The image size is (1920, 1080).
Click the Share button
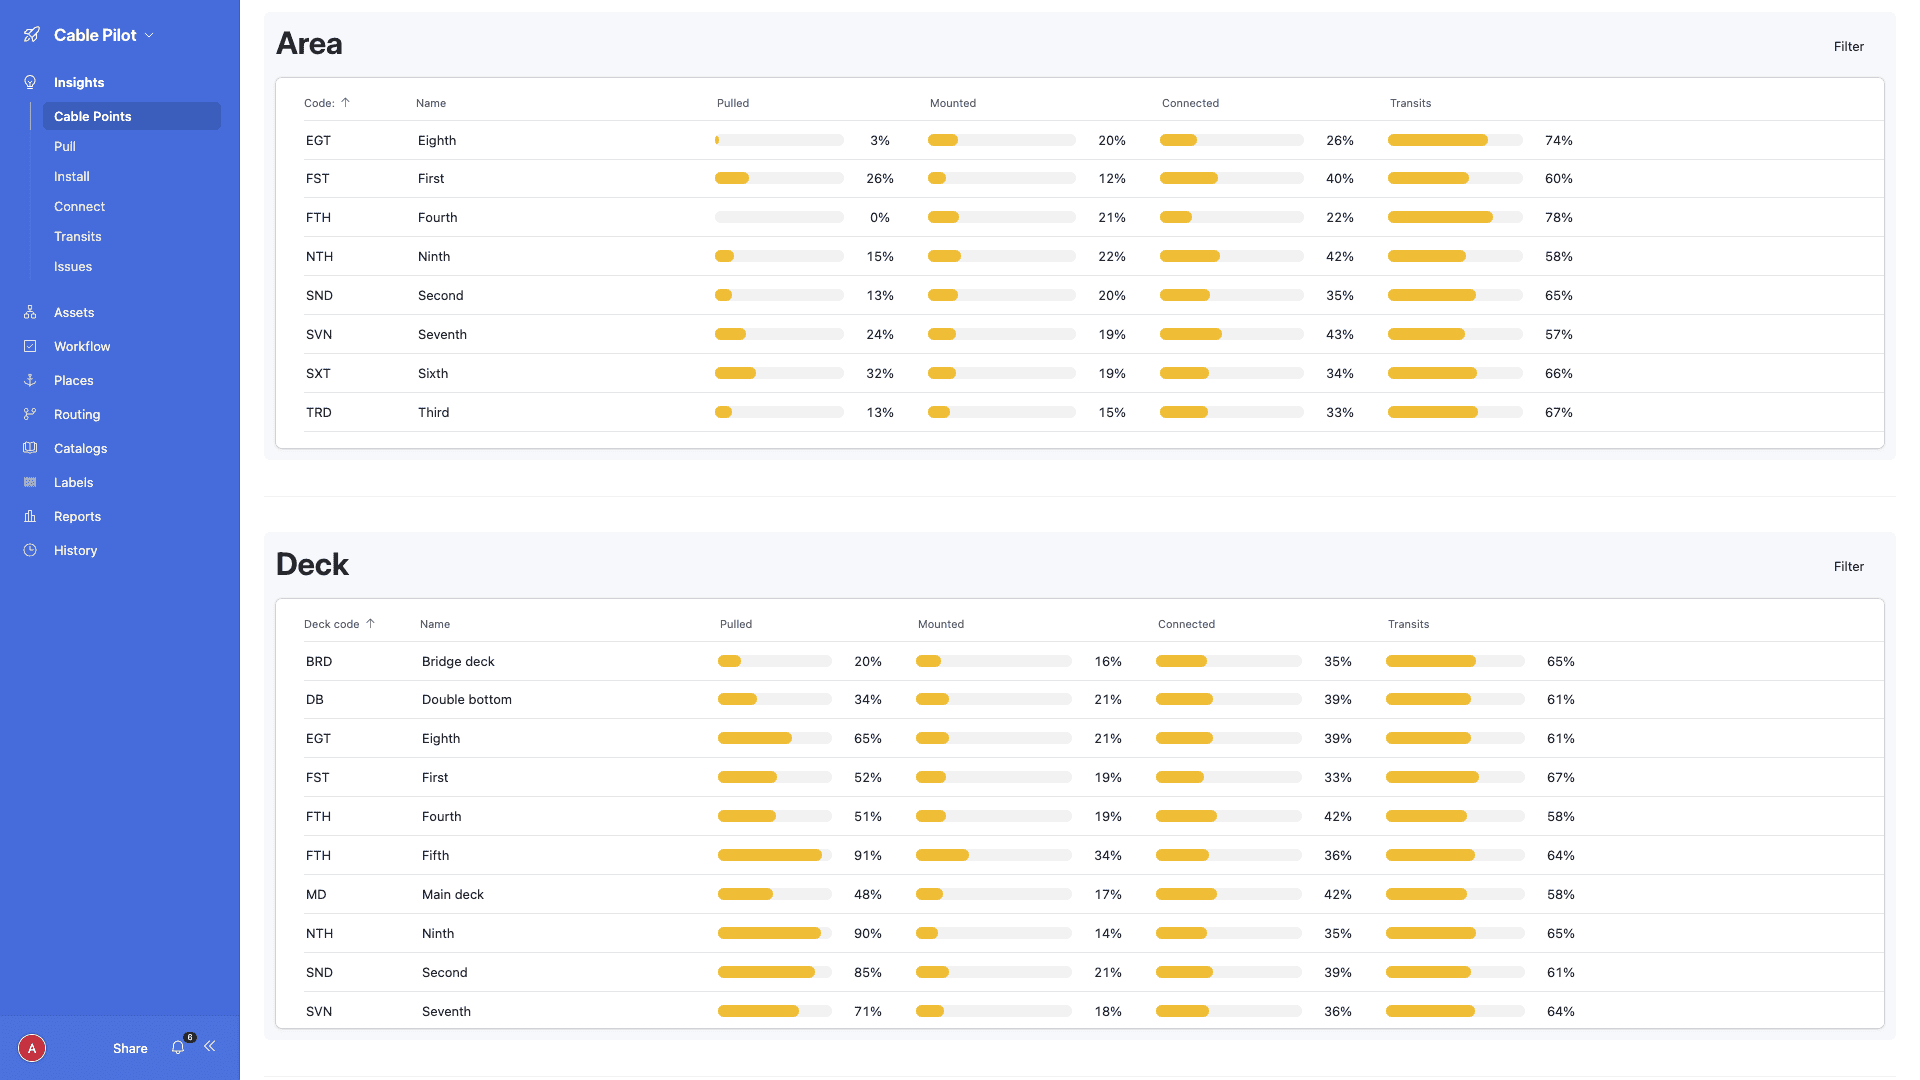coord(129,1048)
